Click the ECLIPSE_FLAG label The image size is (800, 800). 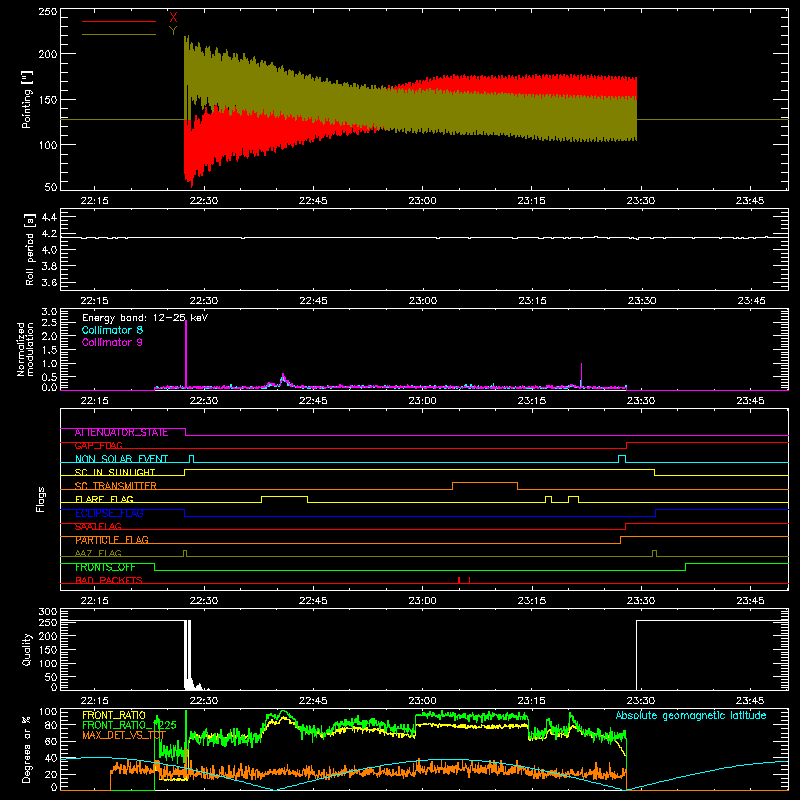[x=109, y=513]
